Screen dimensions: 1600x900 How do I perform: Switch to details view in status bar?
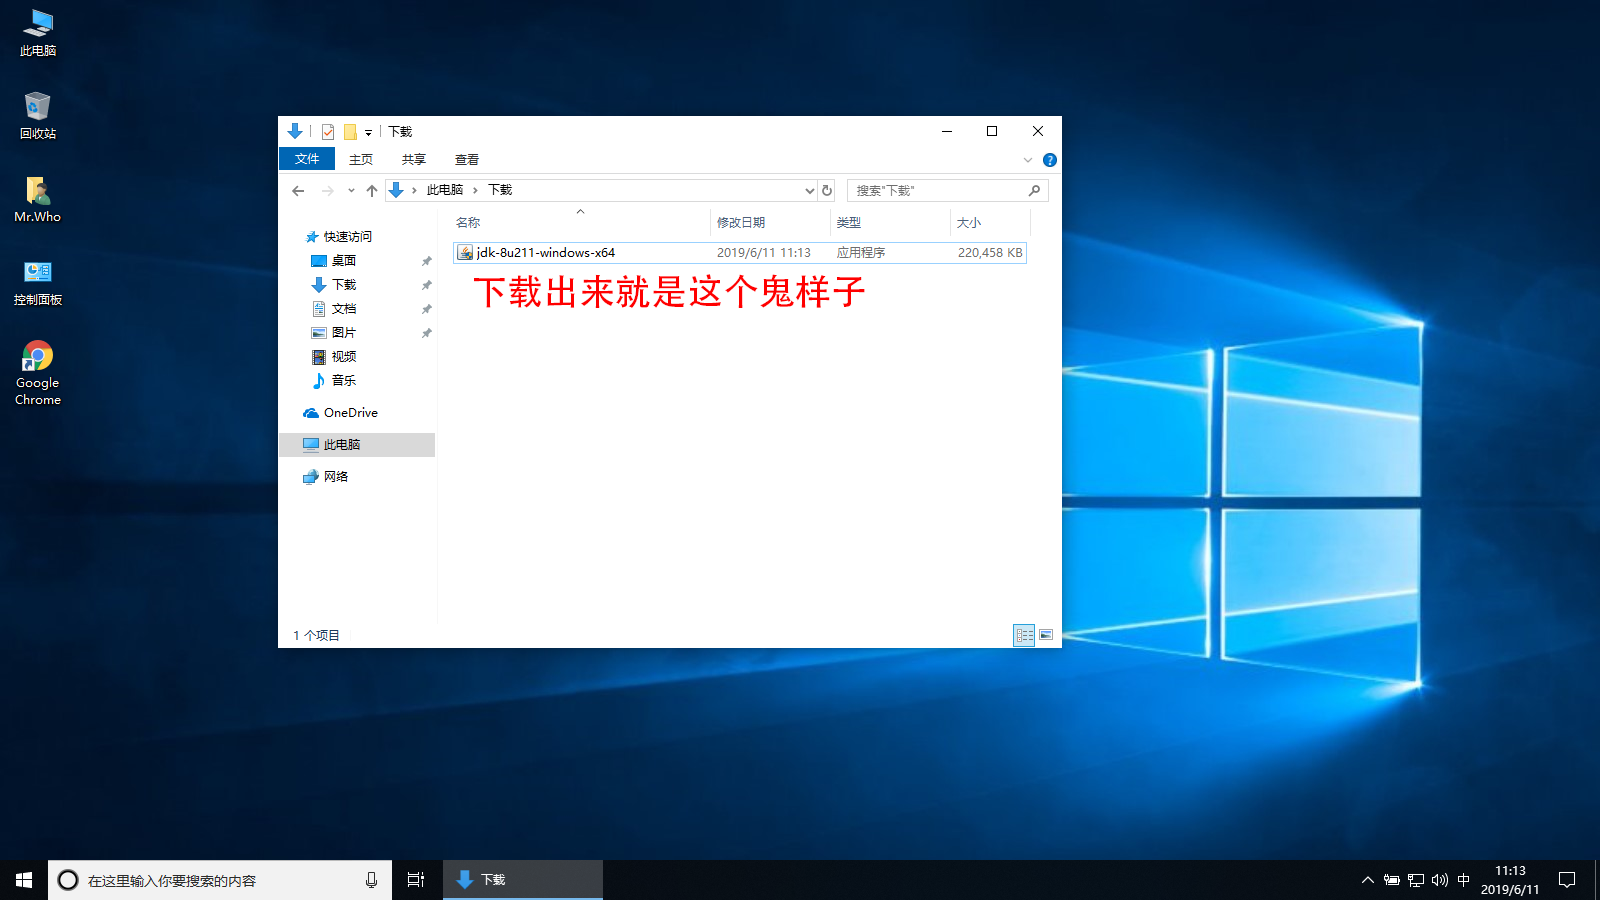(x=1024, y=635)
